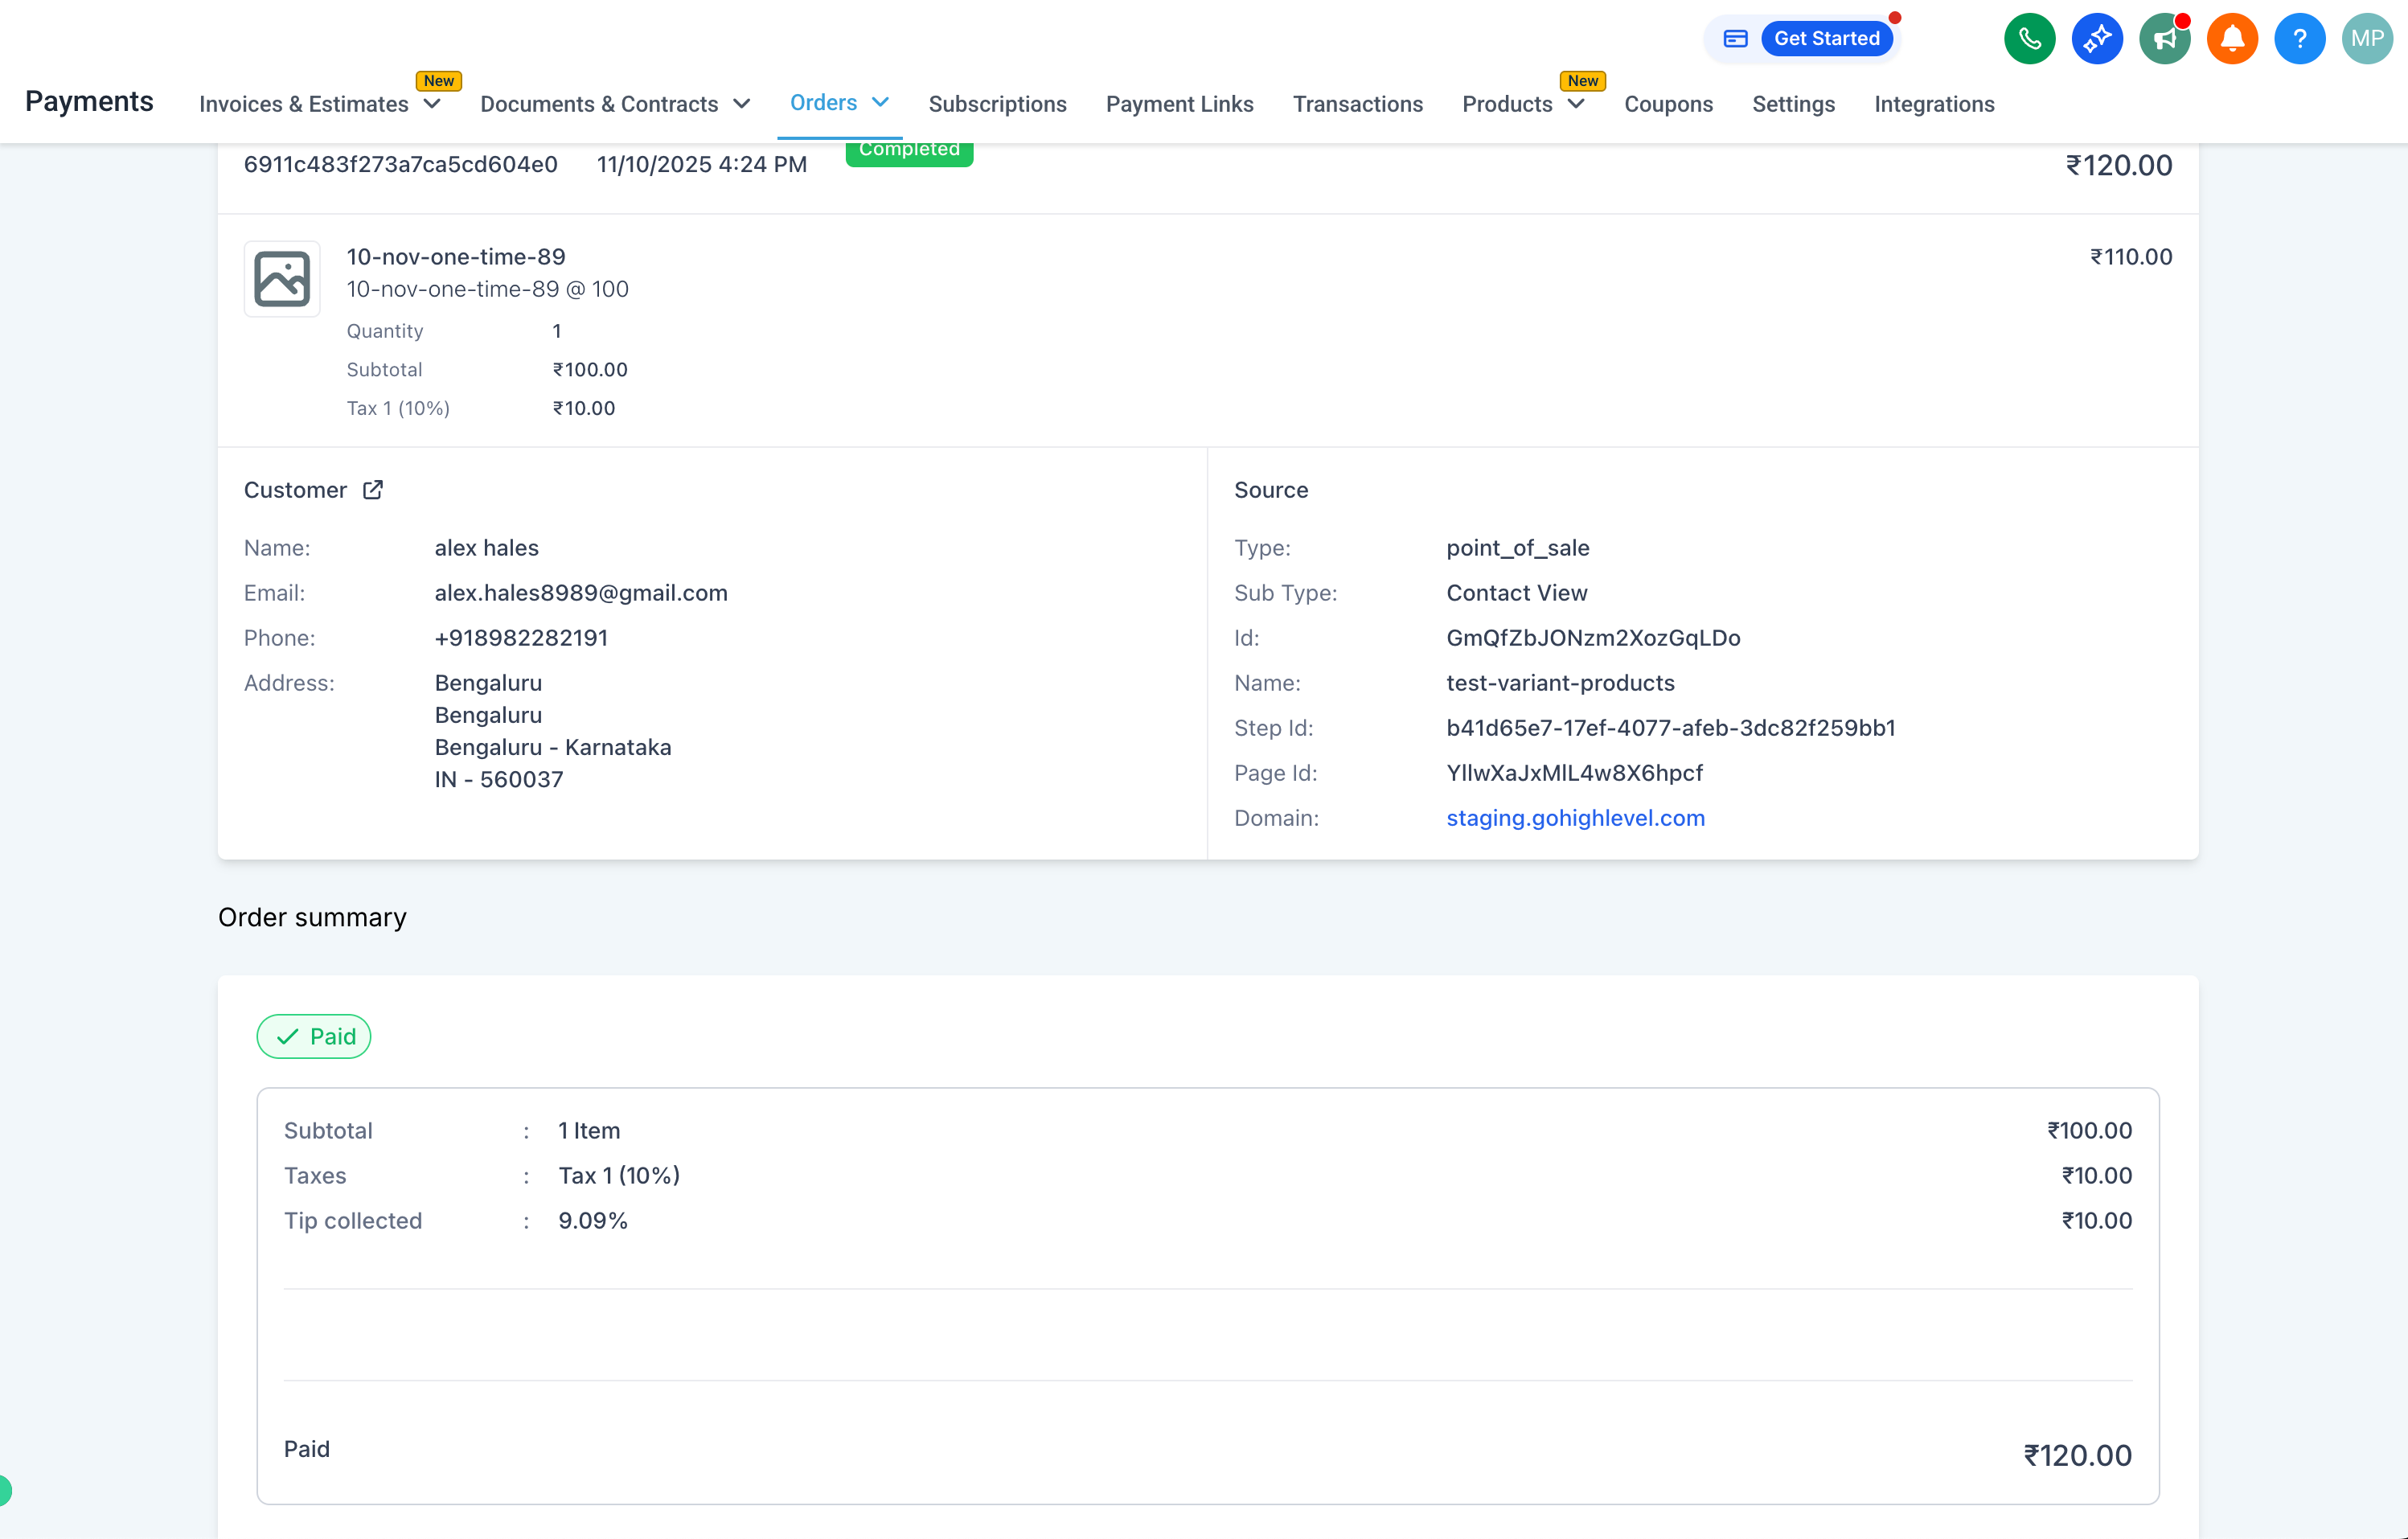Open the megaphone announcements icon
Screen dimensions: 2408x1539
coord(2164,39)
